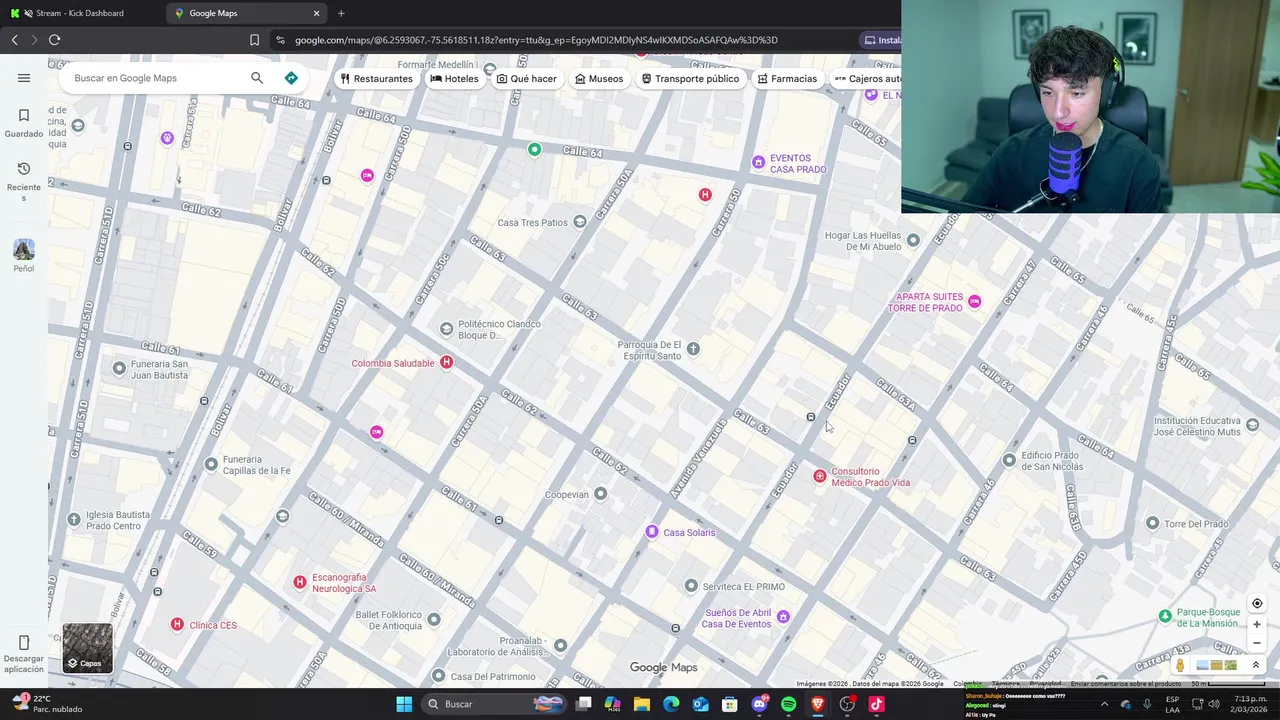Open directions with the blue diamond icon
Screen dimensions: 1280x720
coord(291,78)
